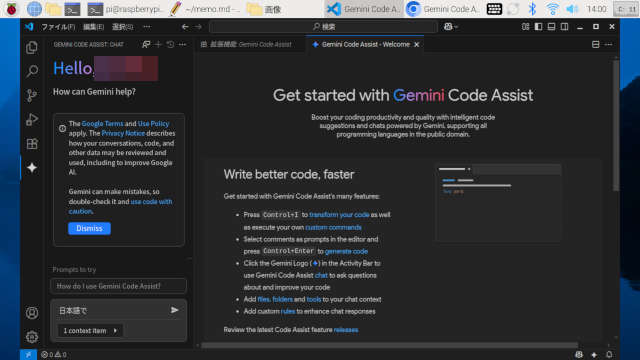Open the Source Control view
Viewport: 640px width, 360px height.
(x=32, y=96)
